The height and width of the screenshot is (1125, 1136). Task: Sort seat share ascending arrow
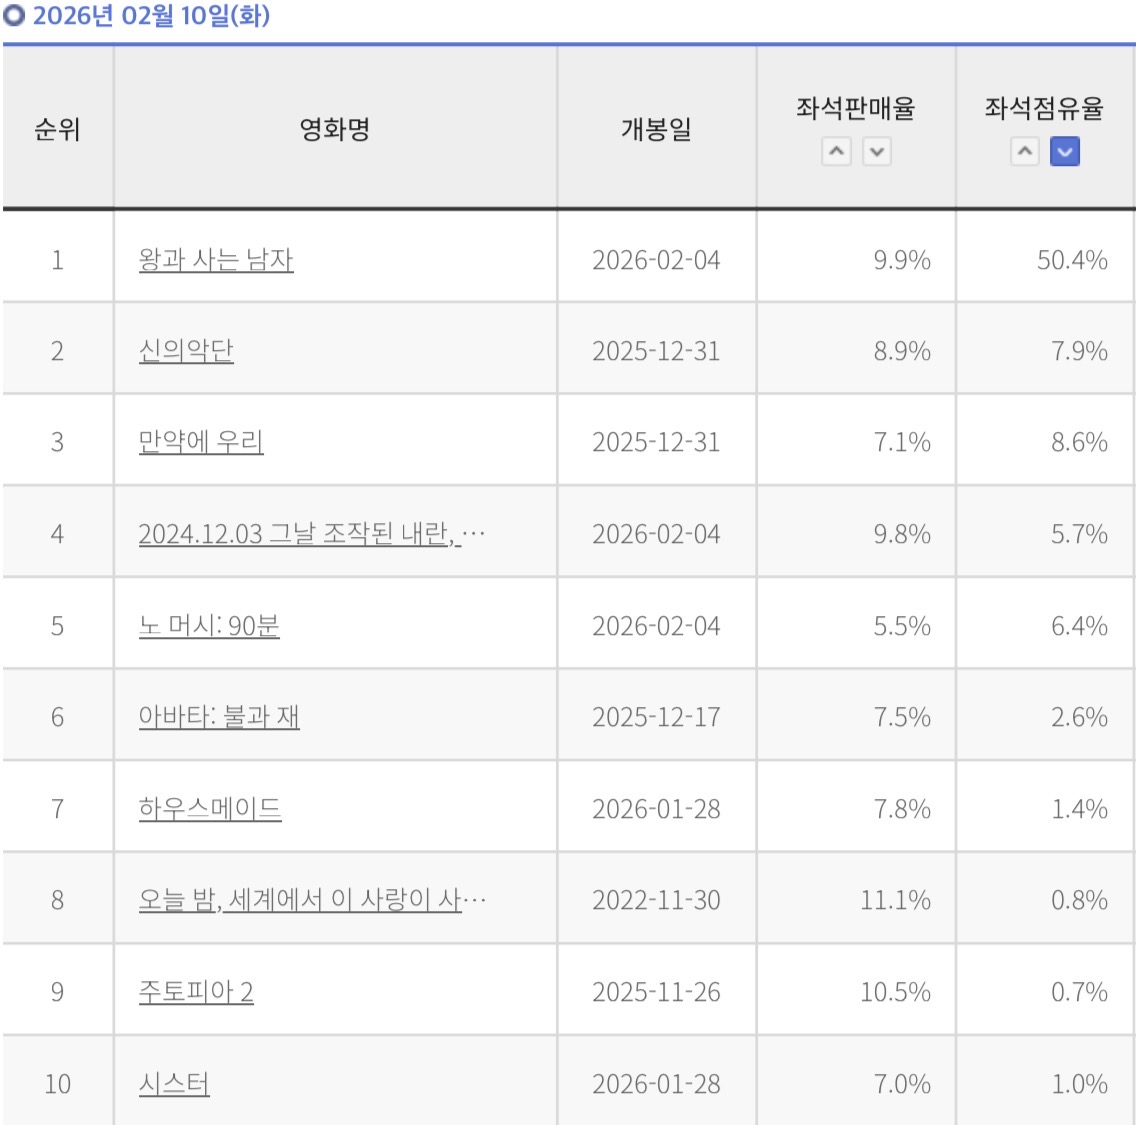[1024, 152]
